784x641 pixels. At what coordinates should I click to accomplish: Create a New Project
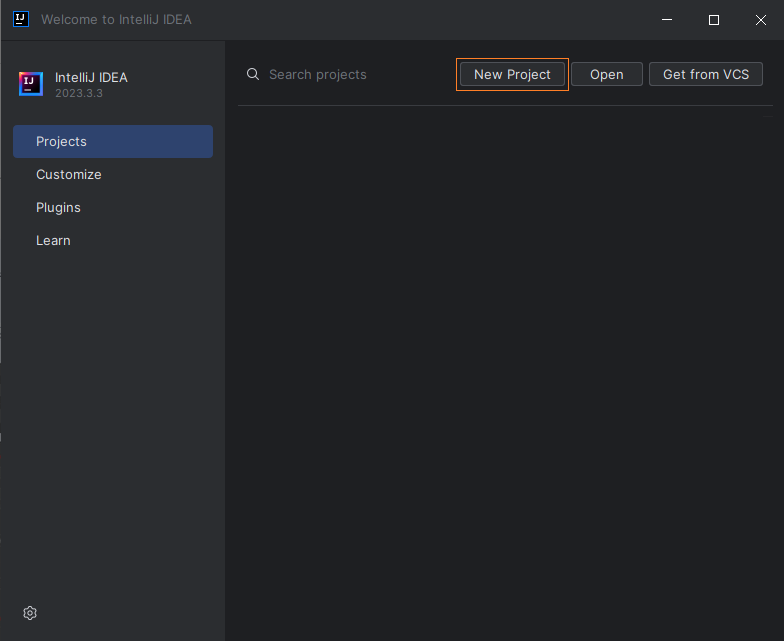click(512, 74)
